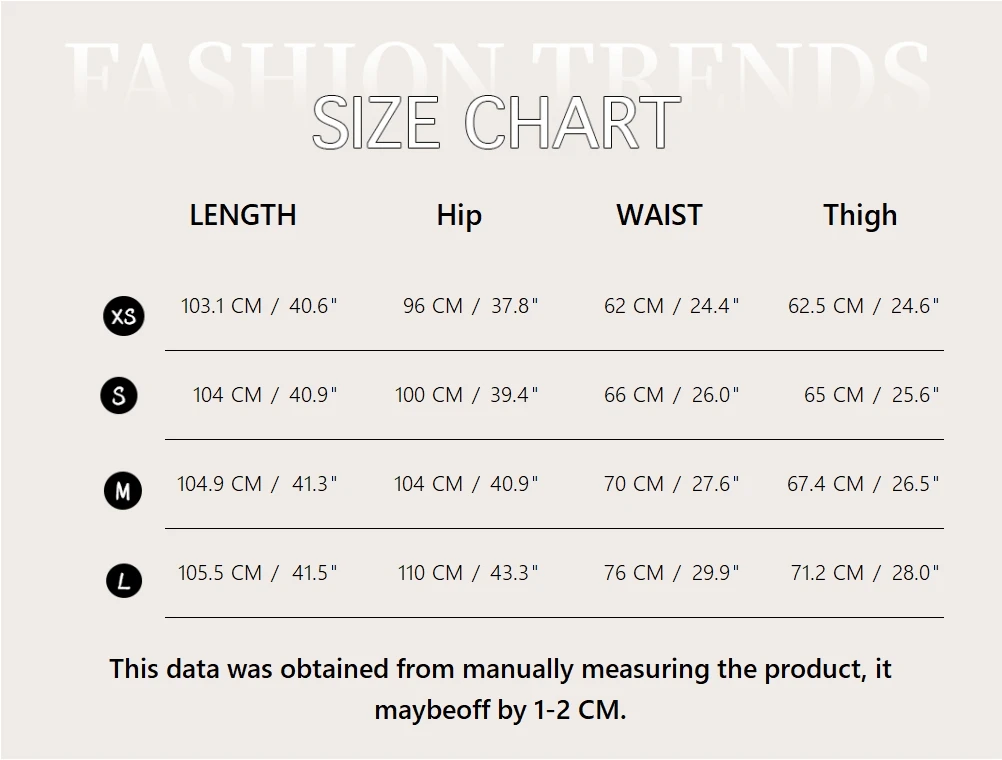Click S hip 100 CM / 39.4" cell
This screenshot has width=1002, height=760.
(x=466, y=394)
